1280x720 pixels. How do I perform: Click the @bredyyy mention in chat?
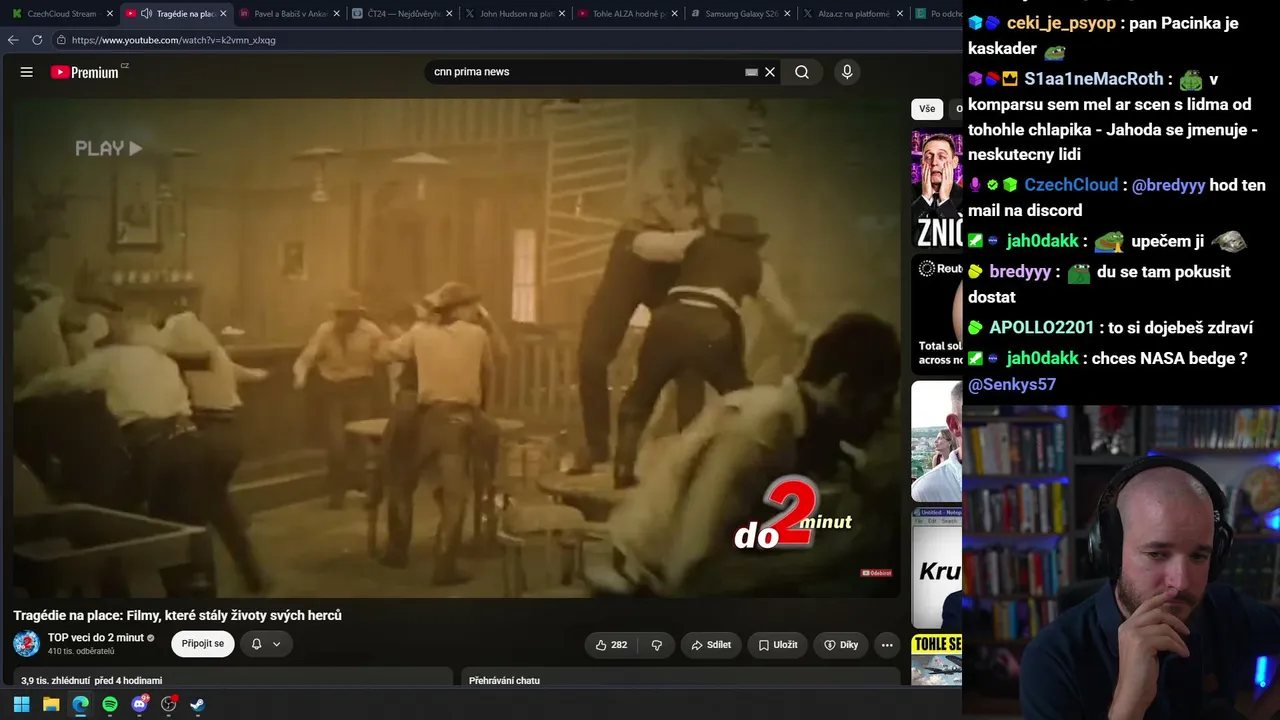1168,185
